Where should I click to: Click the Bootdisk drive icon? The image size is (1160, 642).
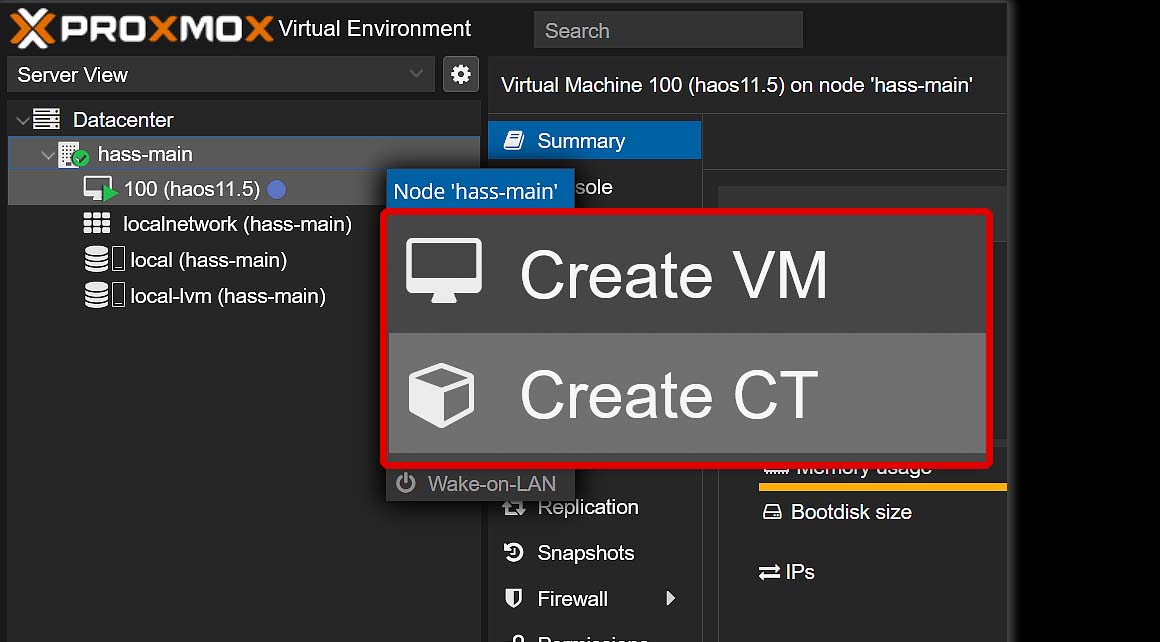point(772,512)
